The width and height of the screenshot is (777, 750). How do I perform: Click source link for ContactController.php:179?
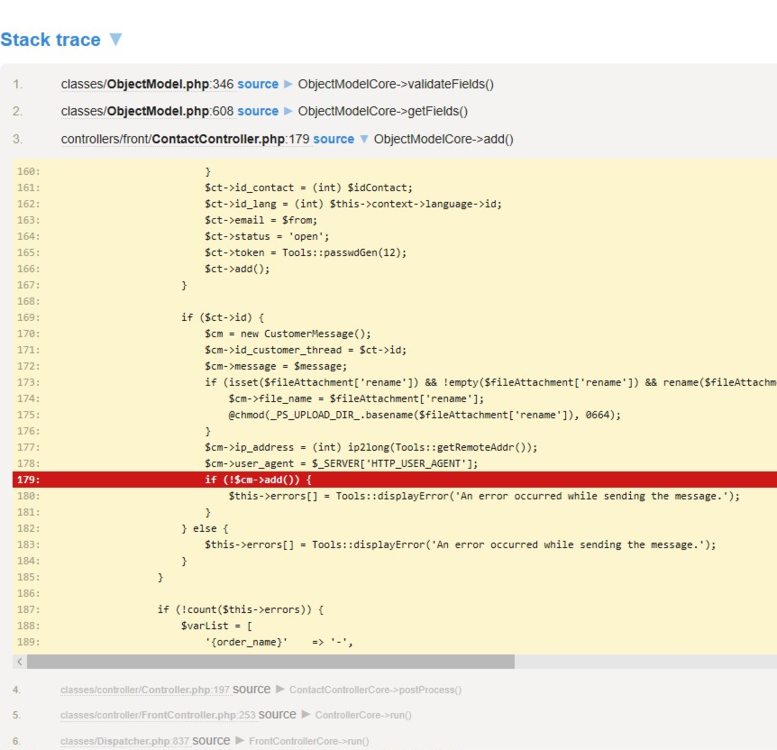333,139
